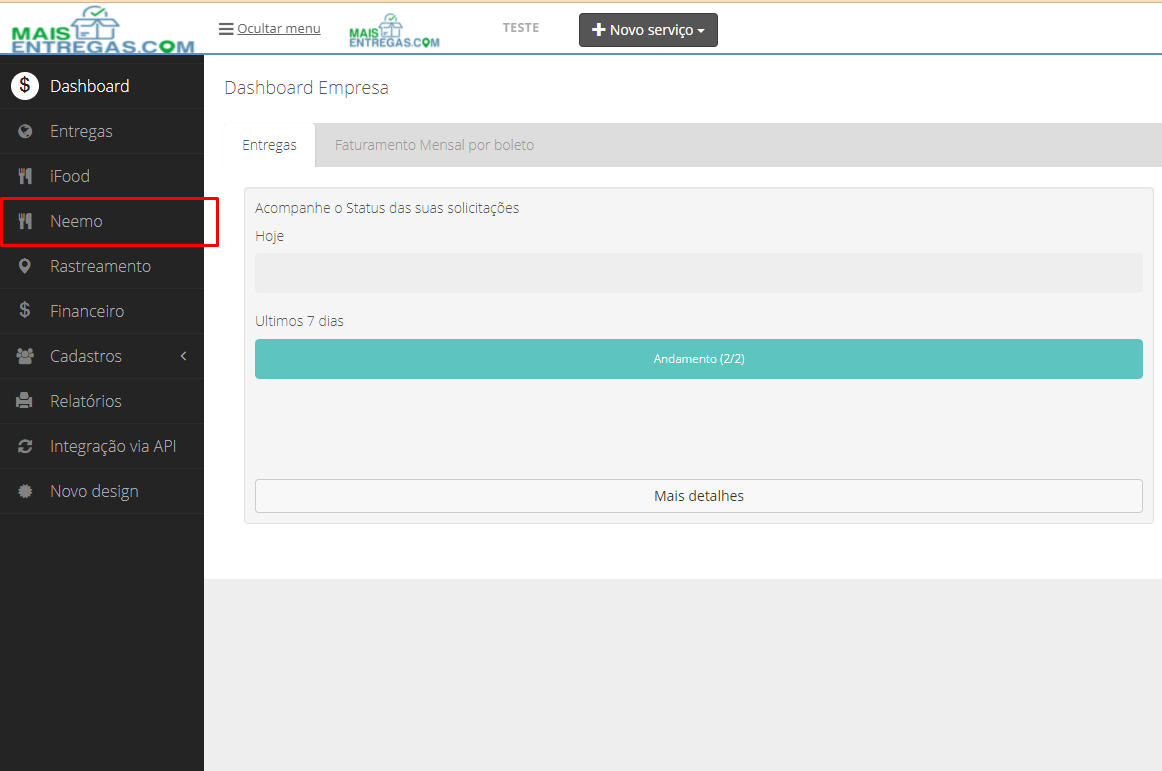Click the Rastreamento map pin icon

pyautogui.click(x=25, y=266)
